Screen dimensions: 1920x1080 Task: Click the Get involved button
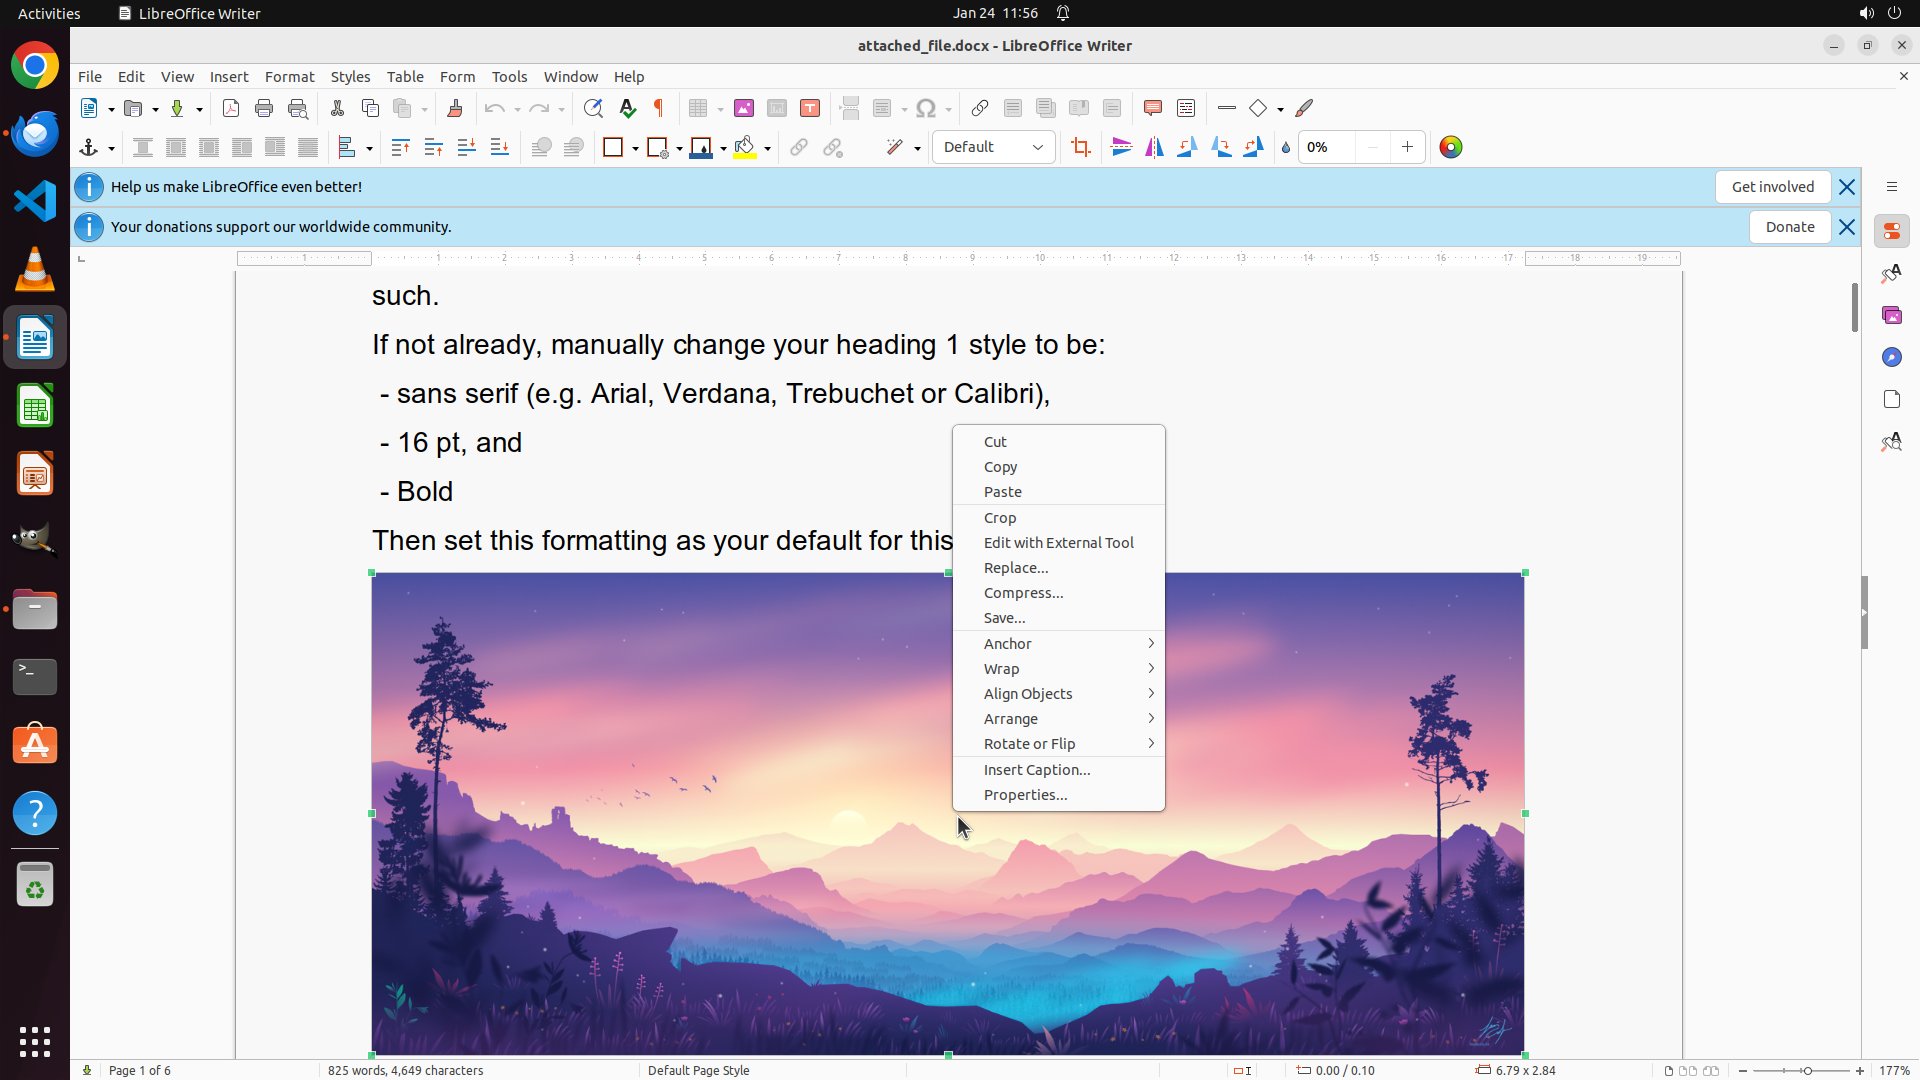(x=1772, y=187)
